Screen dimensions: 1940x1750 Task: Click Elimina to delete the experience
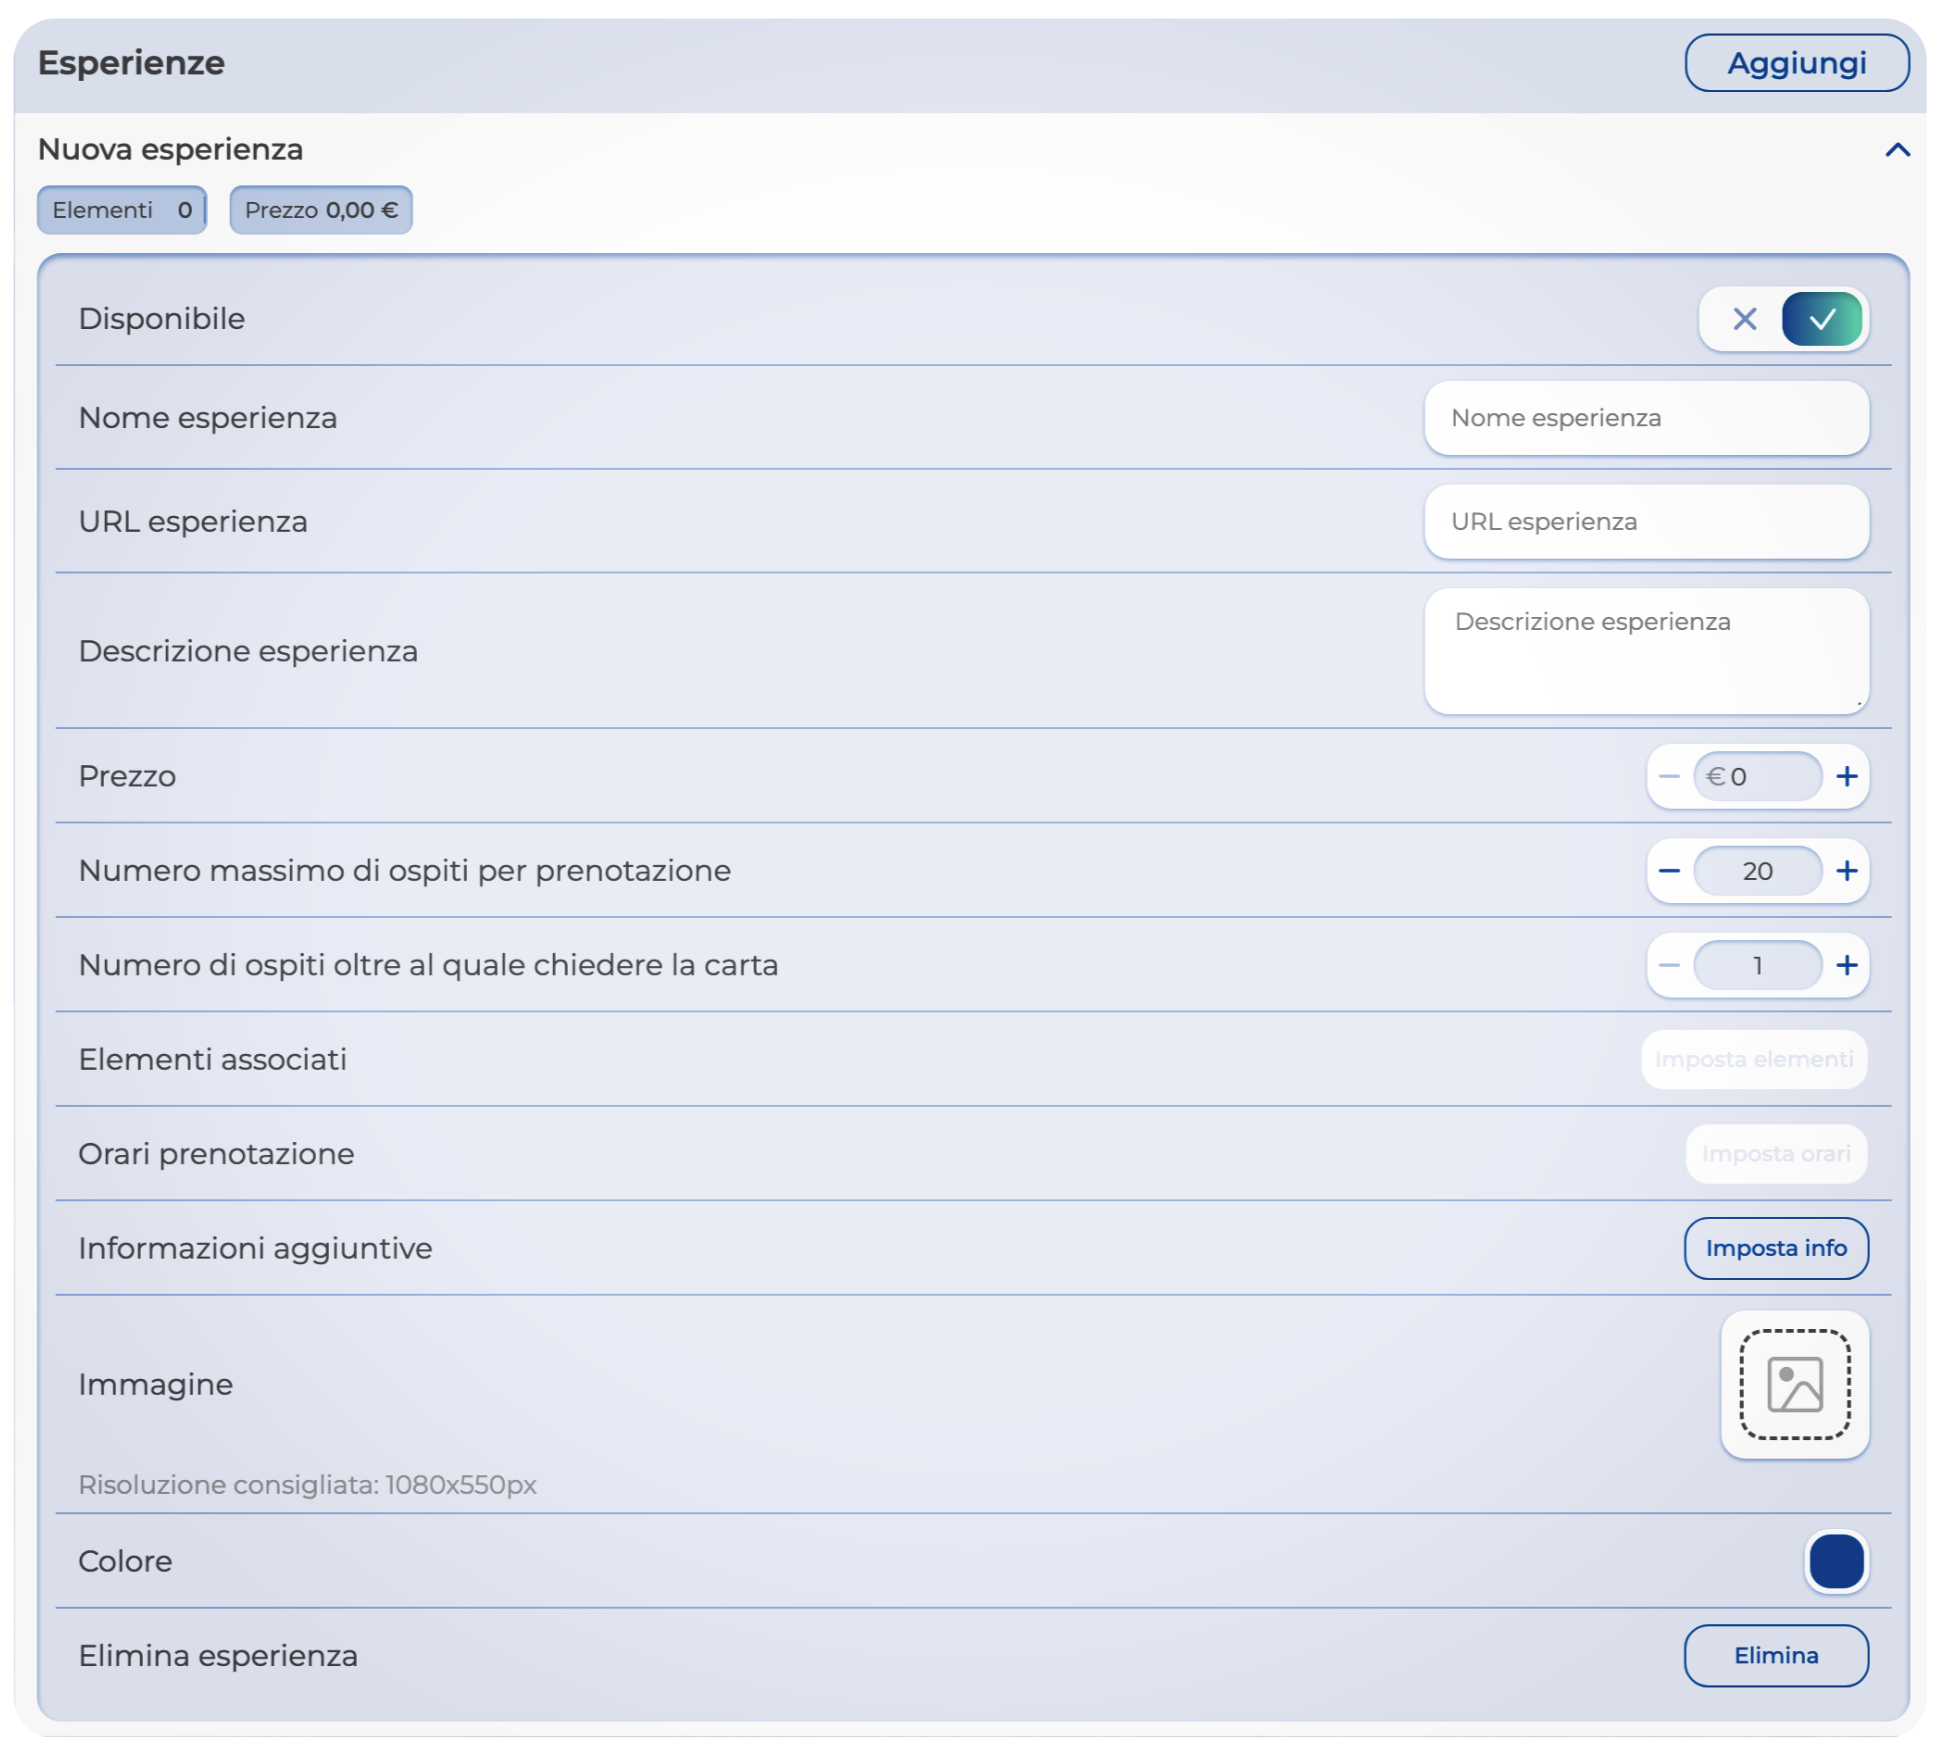point(1775,1655)
